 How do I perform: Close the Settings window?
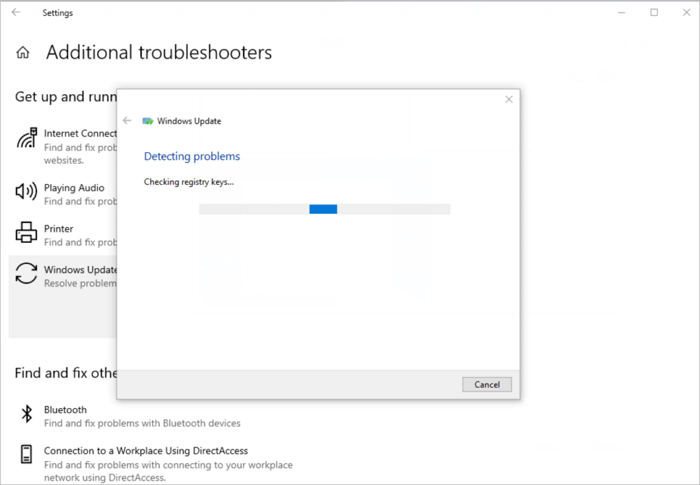coord(687,13)
